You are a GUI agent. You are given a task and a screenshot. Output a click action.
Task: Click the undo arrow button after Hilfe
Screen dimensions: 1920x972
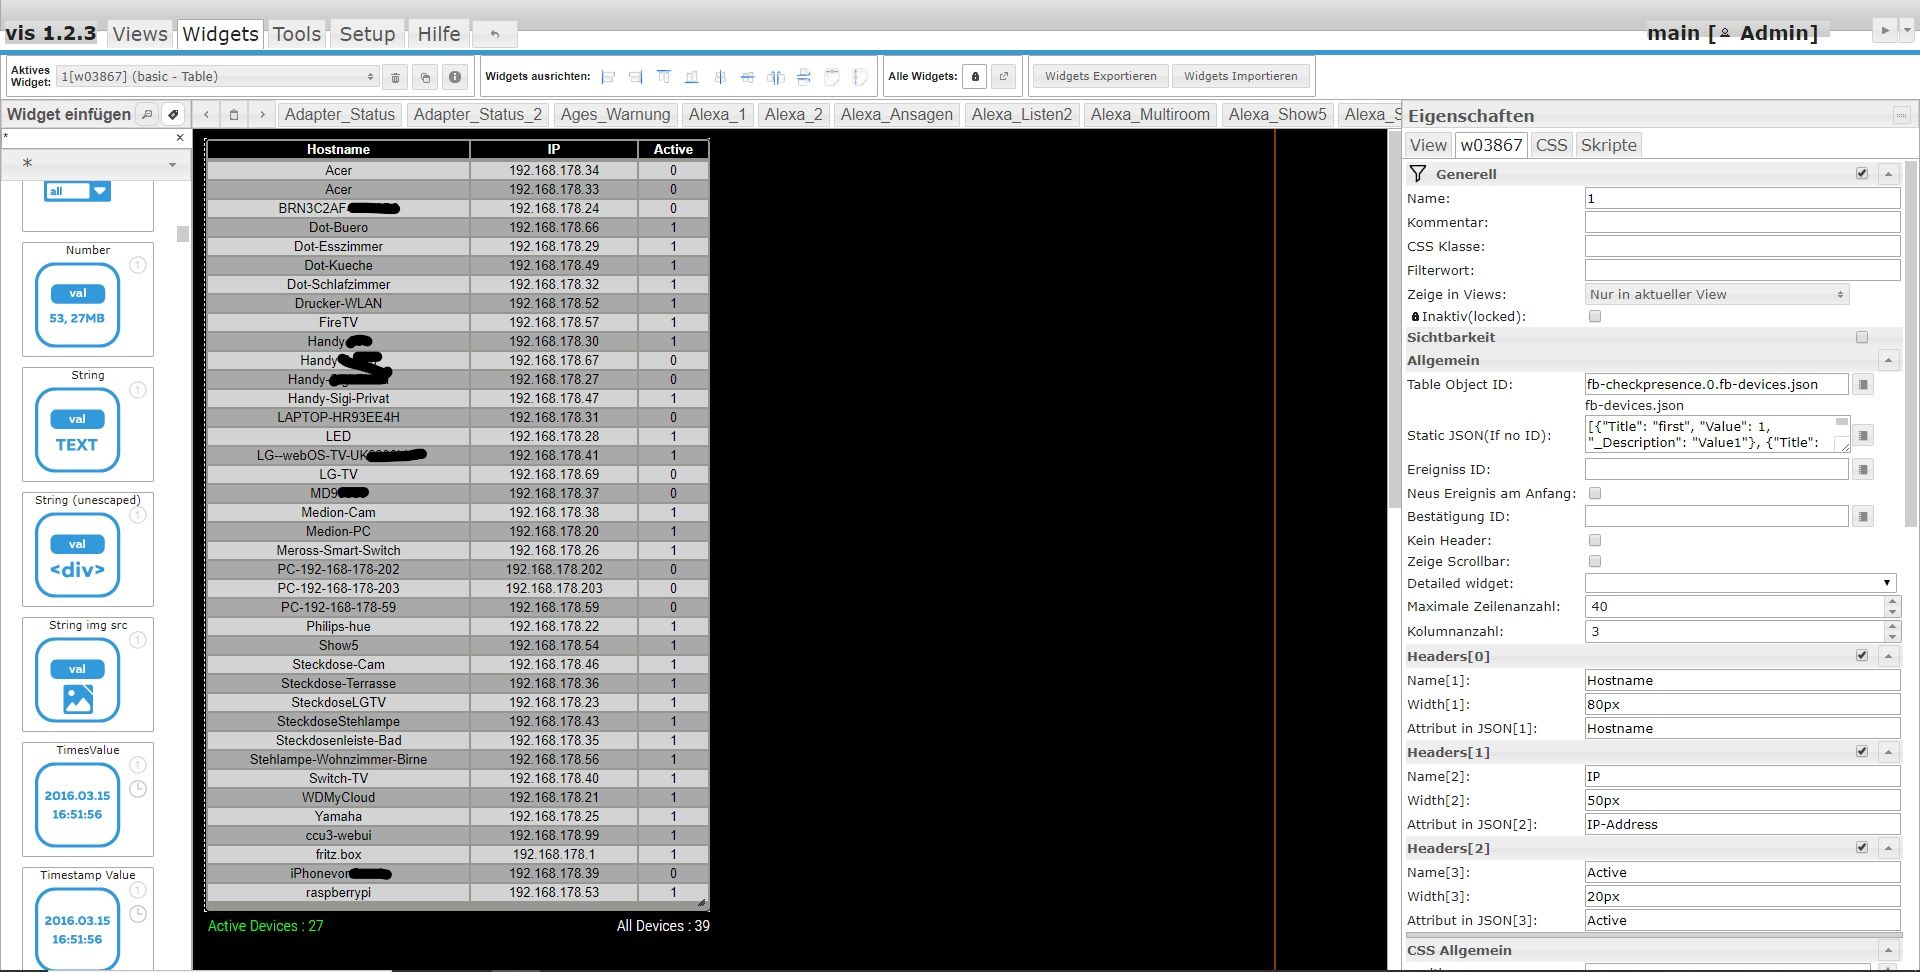495,34
